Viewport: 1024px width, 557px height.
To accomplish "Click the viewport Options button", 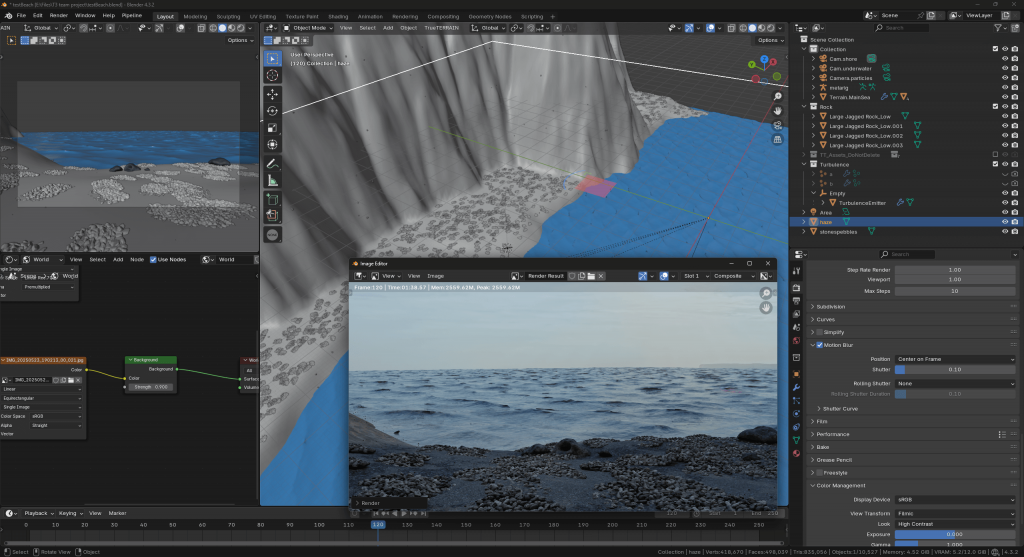I will (x=769, y=40).
